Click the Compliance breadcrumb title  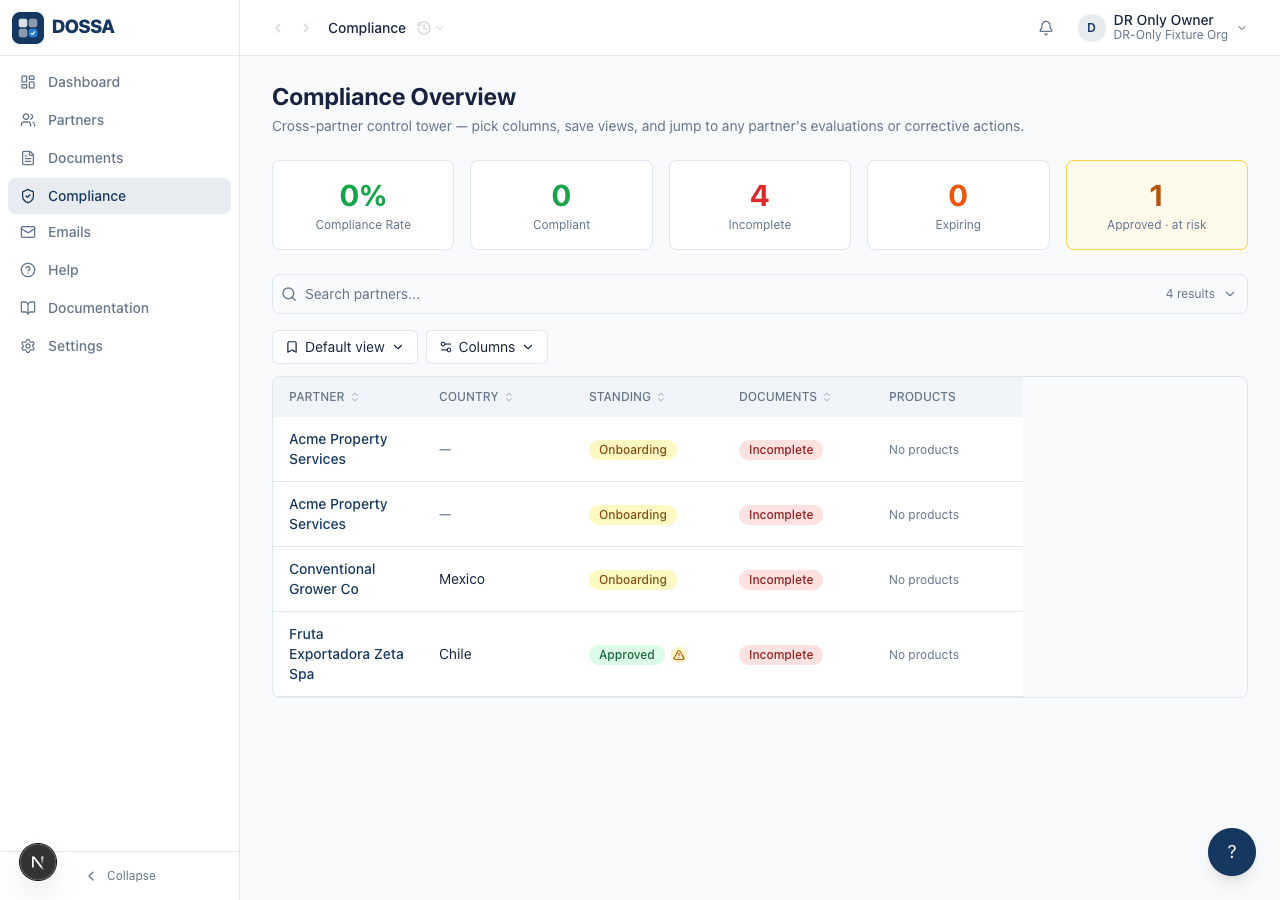pos(367,28)
